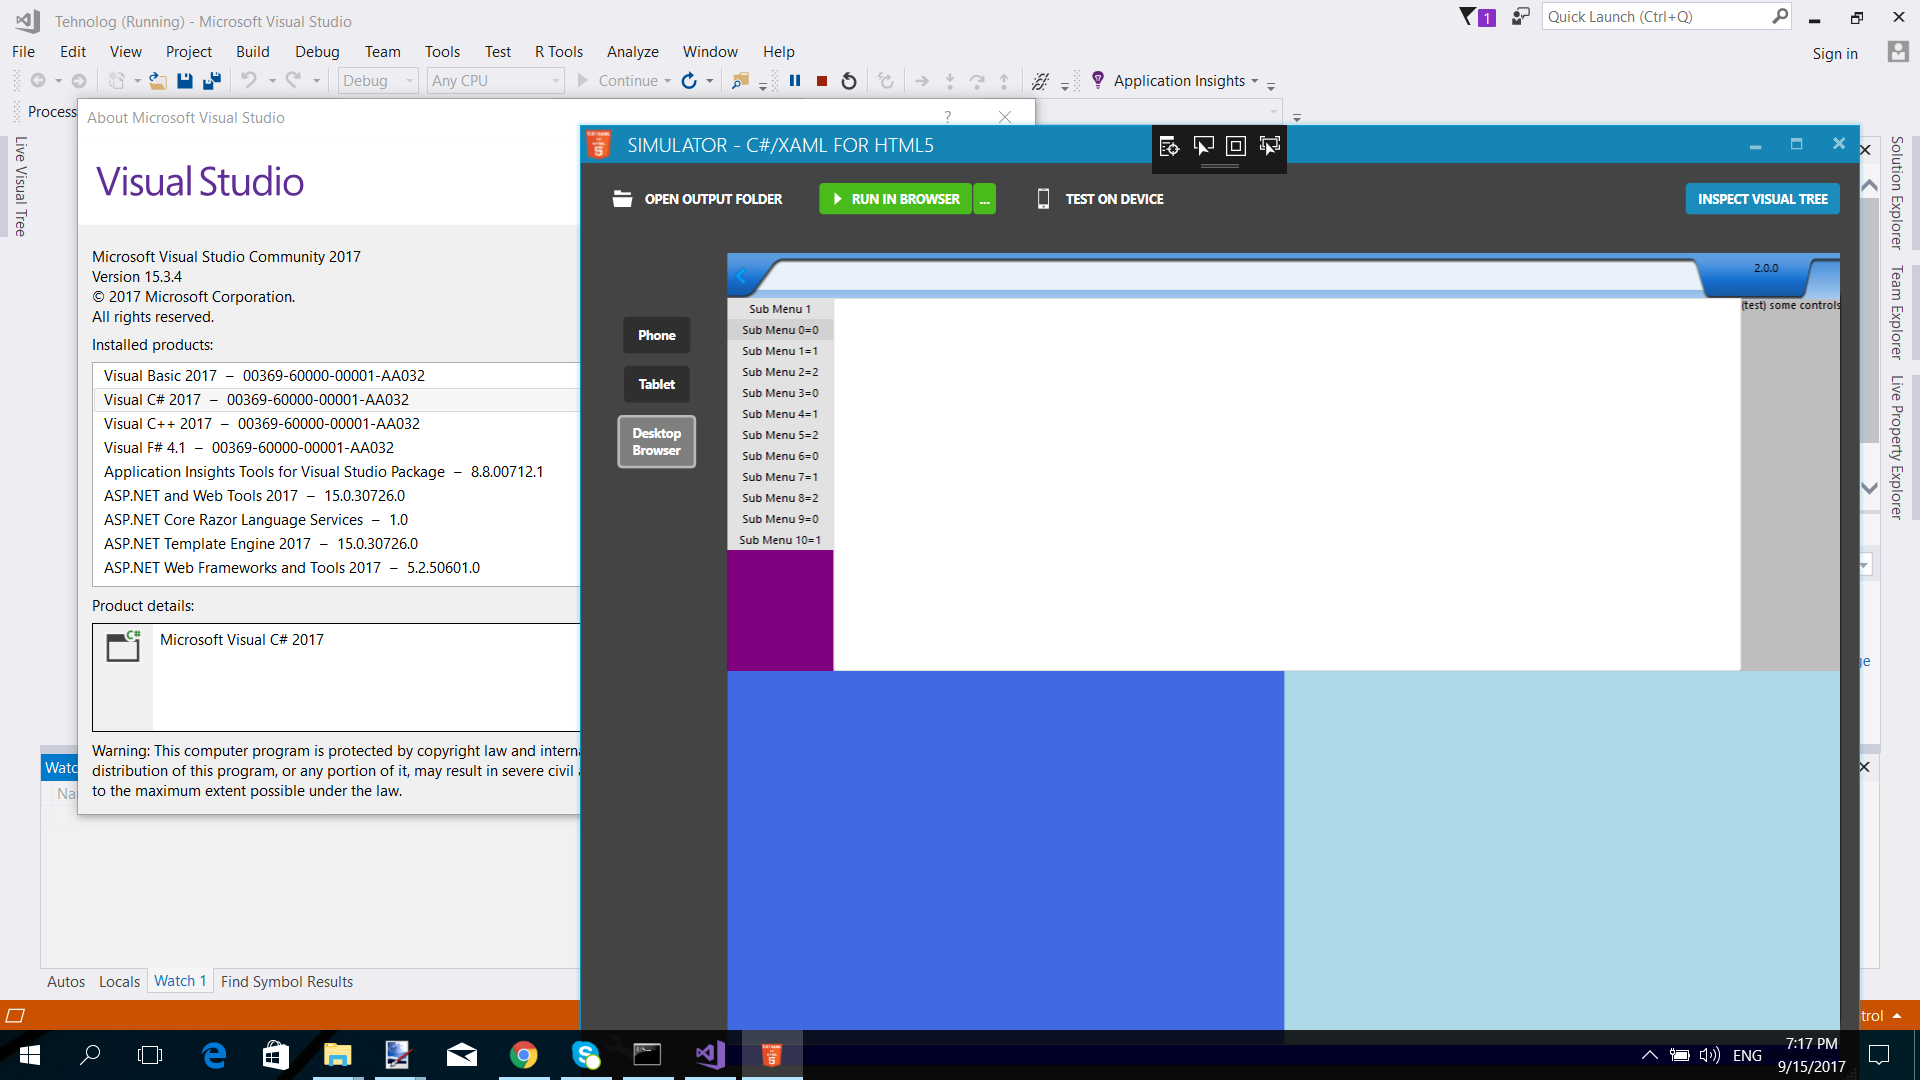Open Live Property Explorer side tab
Viewport: 1920px width, 1080px height.
pos(1896,447)
